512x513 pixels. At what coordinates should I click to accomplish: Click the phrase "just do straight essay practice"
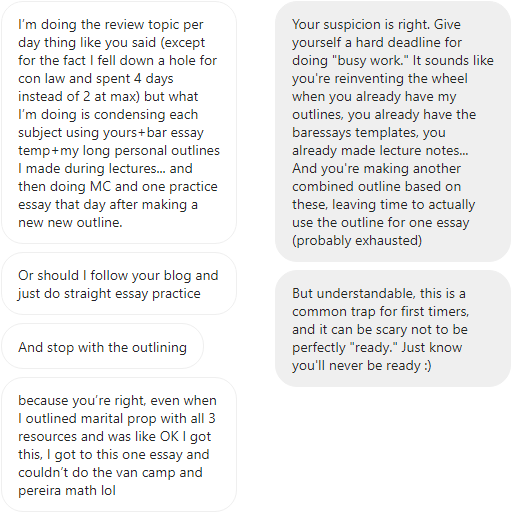(109, 294)
